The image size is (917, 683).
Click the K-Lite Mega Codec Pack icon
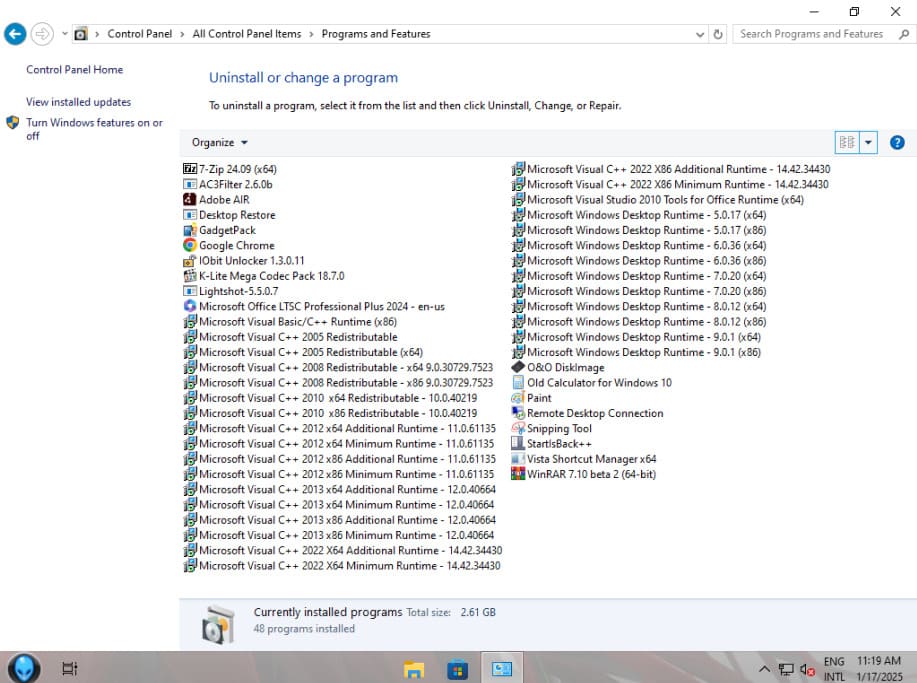click(189, 276)
